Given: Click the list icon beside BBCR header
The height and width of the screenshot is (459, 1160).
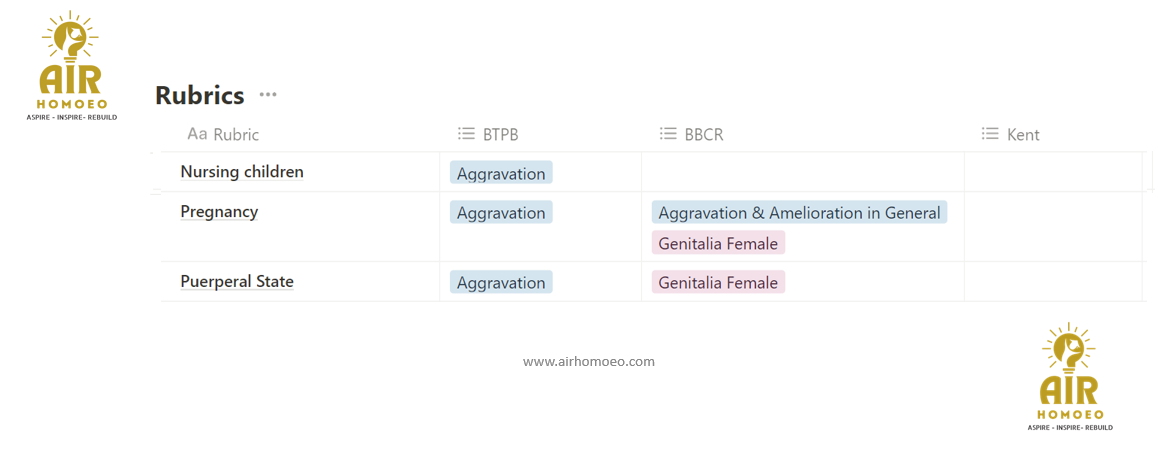Looking at the screenshot, I should tap(668, 134).
